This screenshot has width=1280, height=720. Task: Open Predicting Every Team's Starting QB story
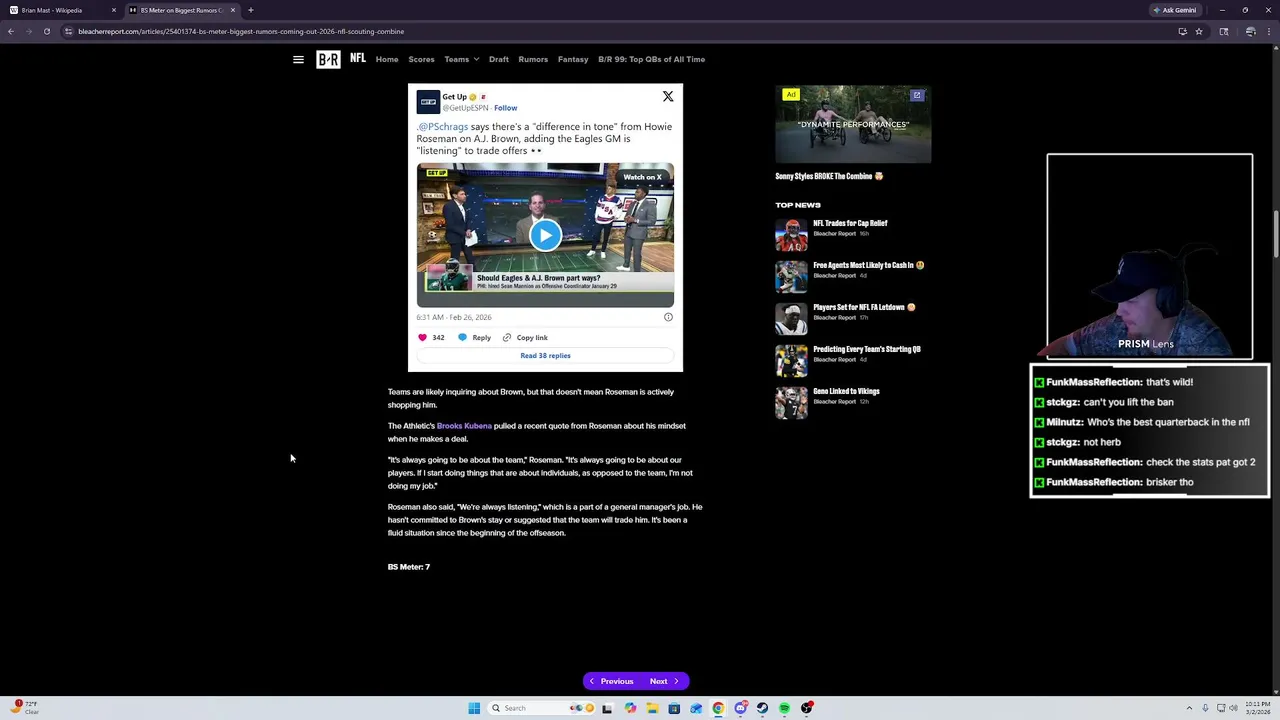coord(867,349)
